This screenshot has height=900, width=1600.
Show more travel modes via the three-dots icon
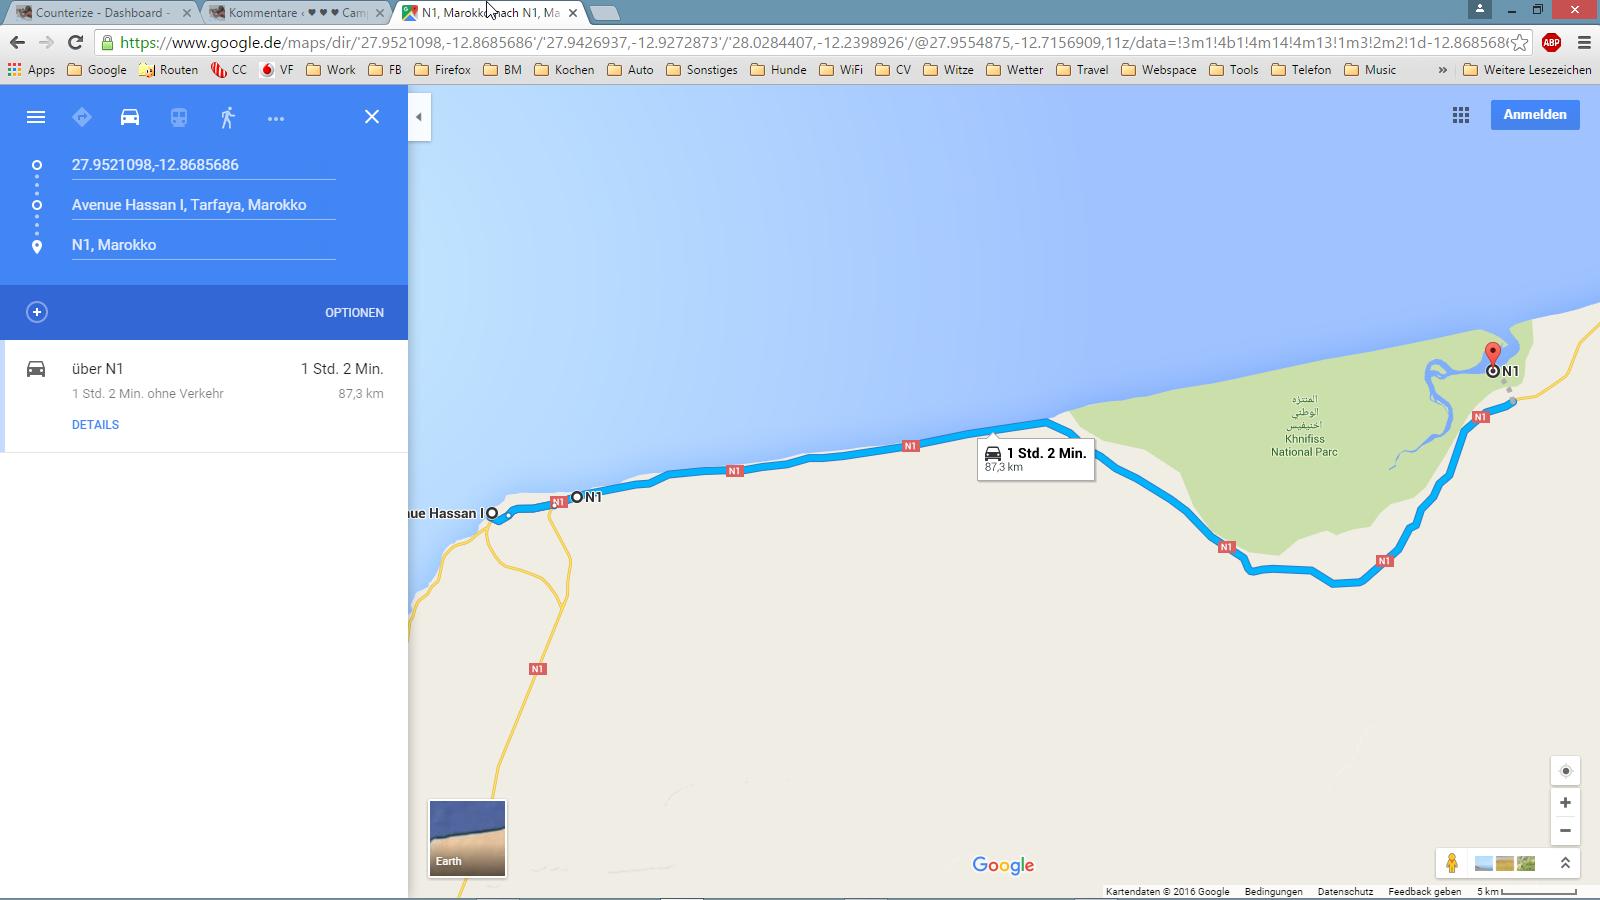click(x=276, y=118)
